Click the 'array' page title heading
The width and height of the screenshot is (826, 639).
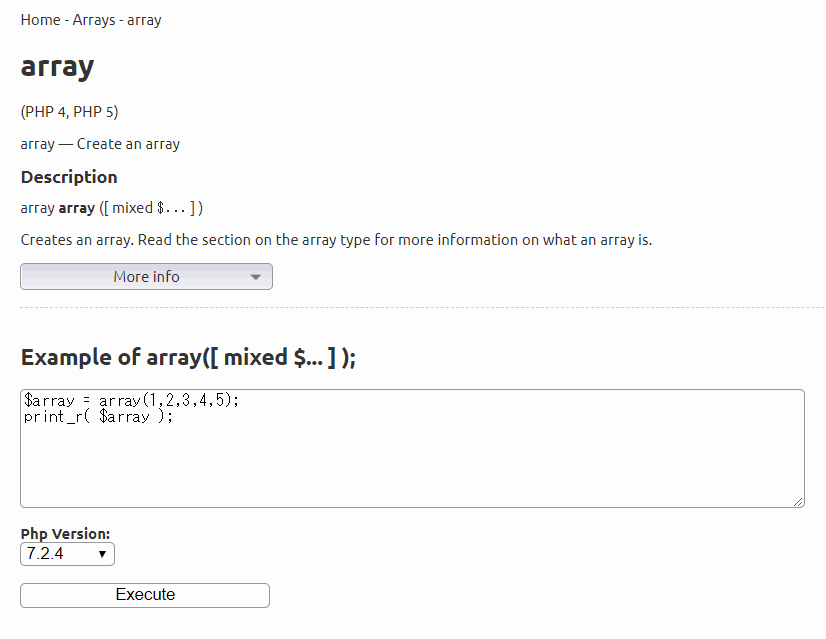57,67
